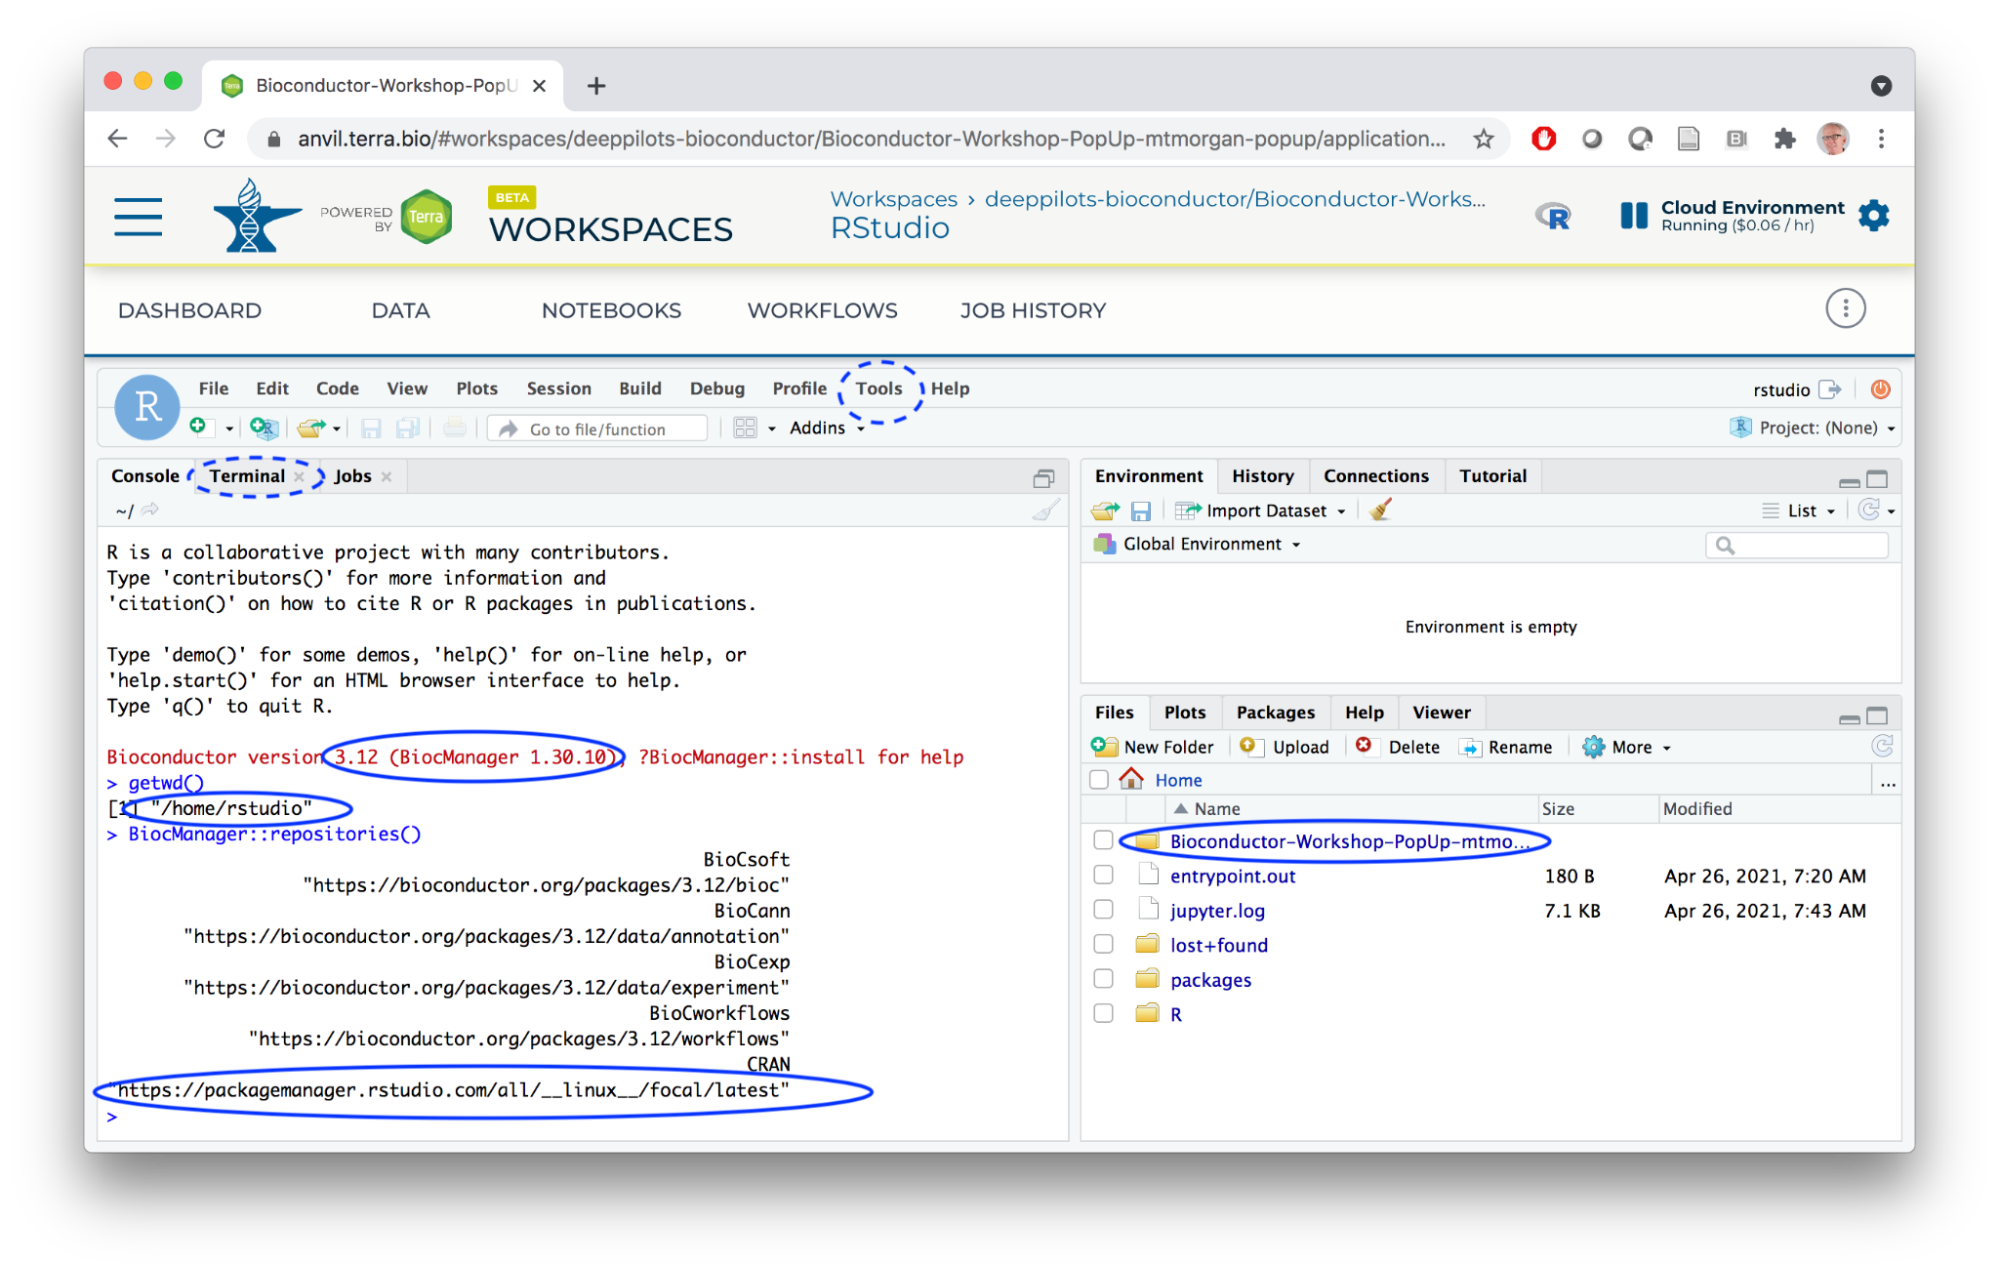This screenshot has height=1273, width=1999.
Task: Pop out the console pane icon
Action: 1044,478
